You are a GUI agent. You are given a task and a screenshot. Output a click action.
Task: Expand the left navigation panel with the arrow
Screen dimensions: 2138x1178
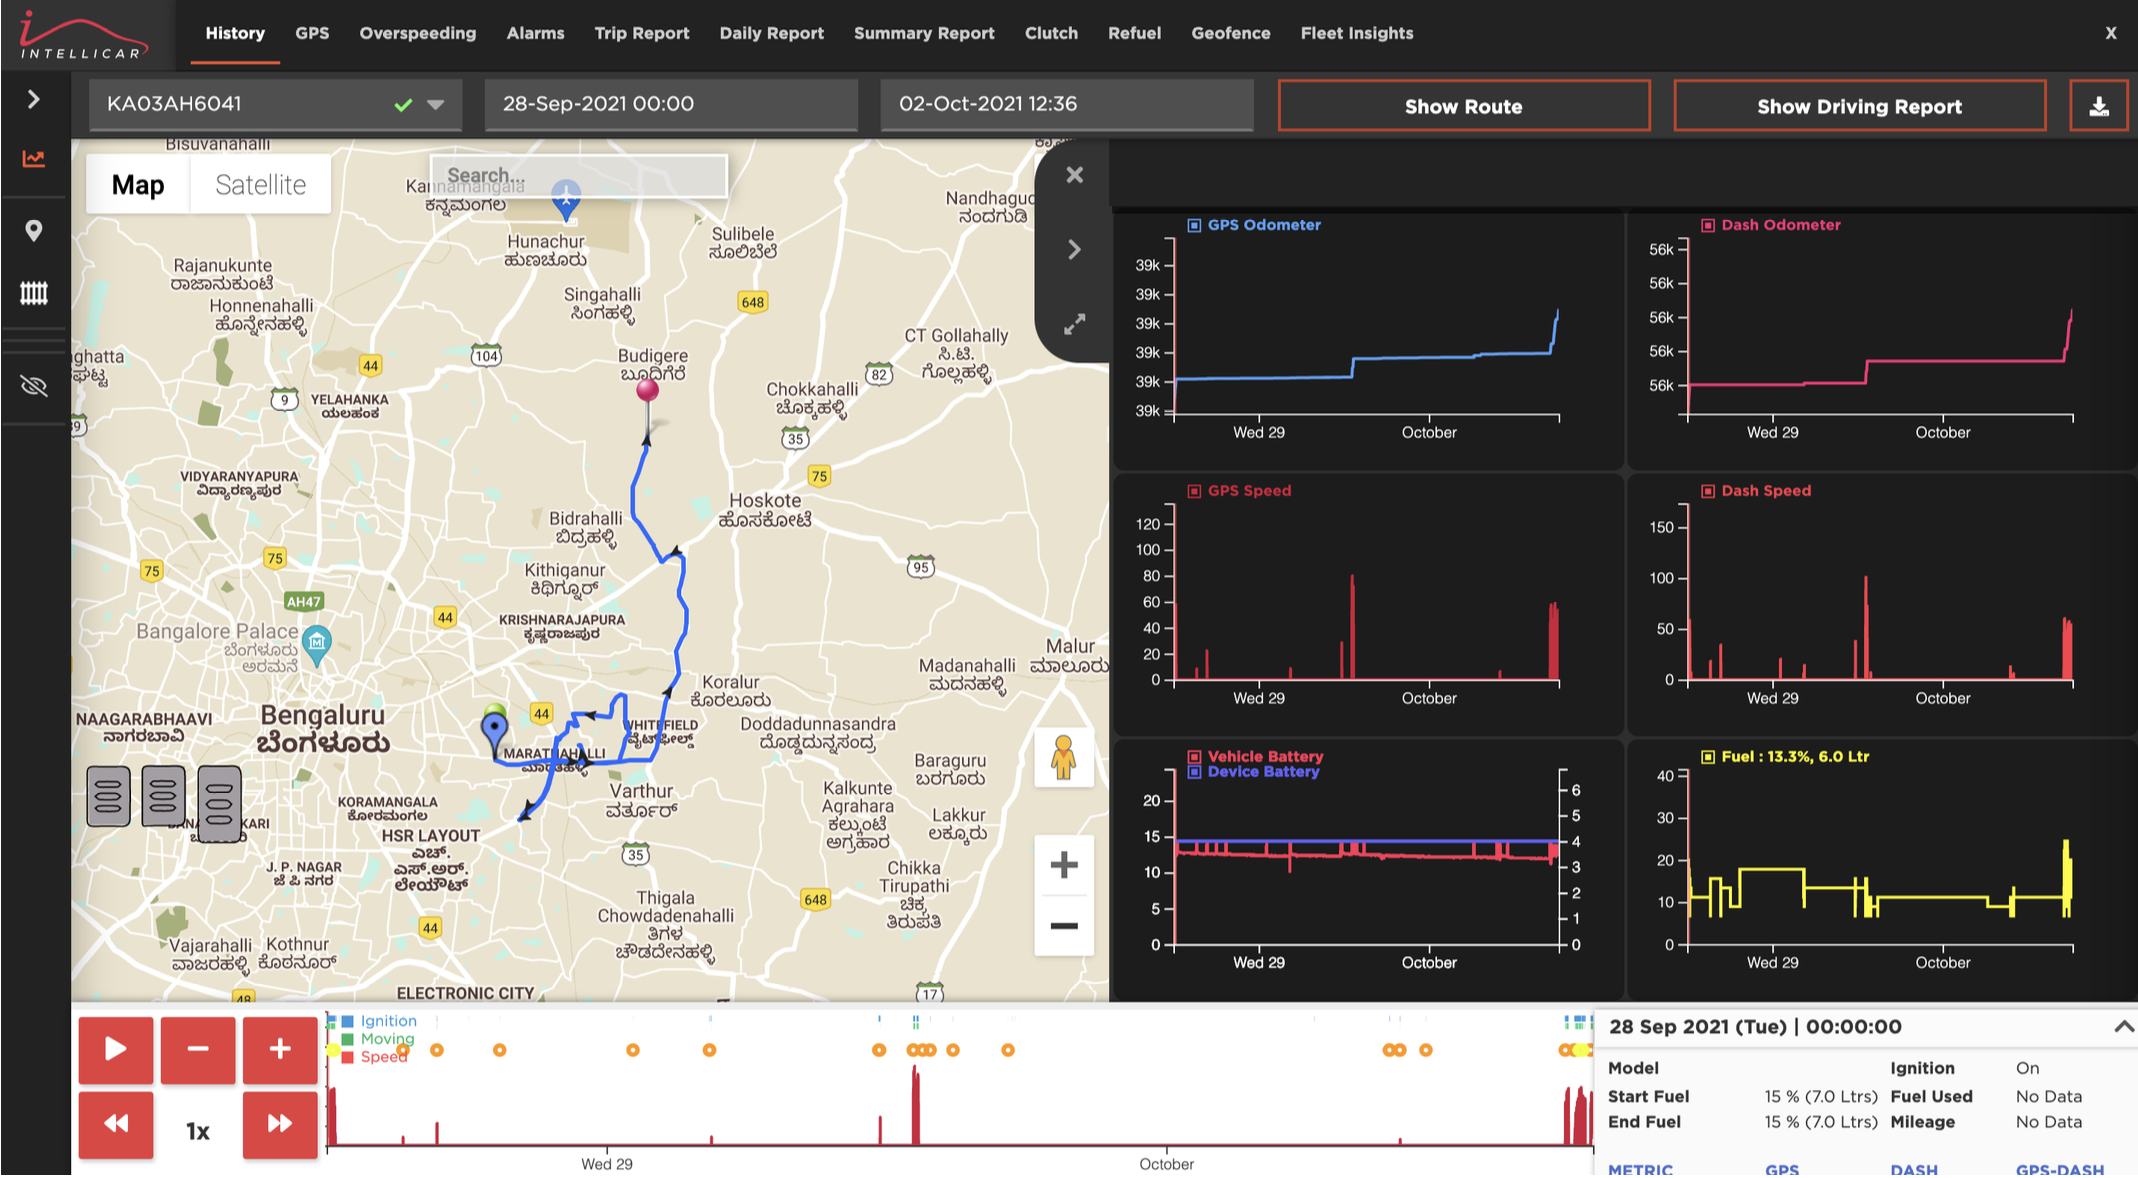(34, 99)
